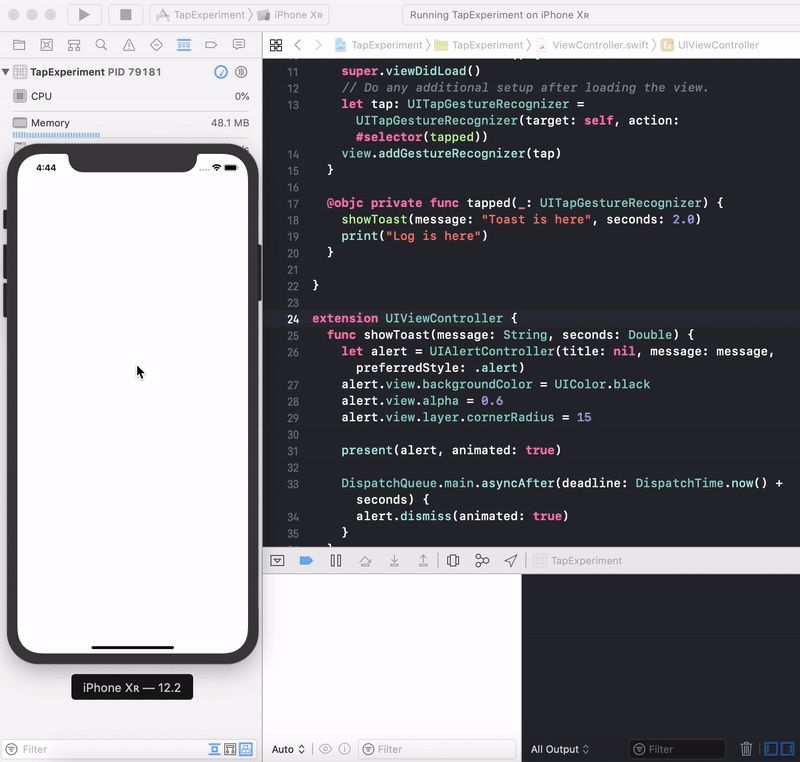
Task: Stop the running TapExperiment app
Action: tap(126, 15)
